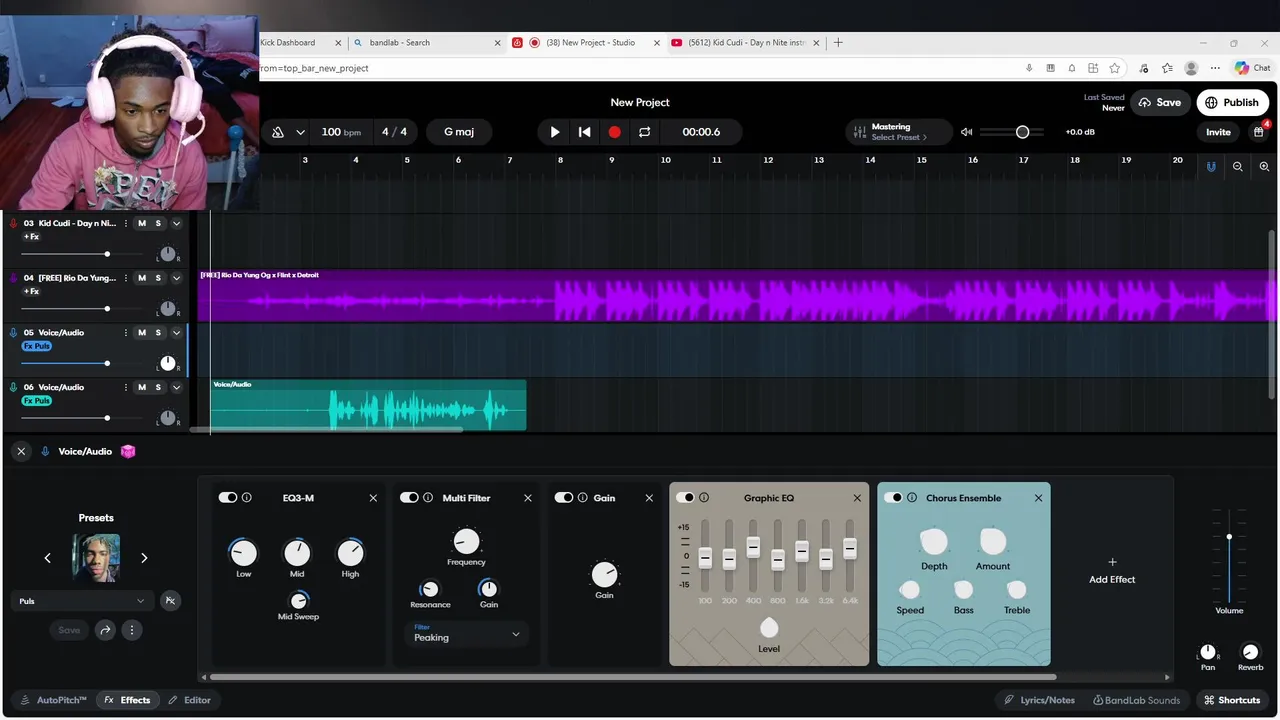Viewport: 1280px width, 720px height.
Task: Arm track 06 microphone icon
Action: point(13,387)
